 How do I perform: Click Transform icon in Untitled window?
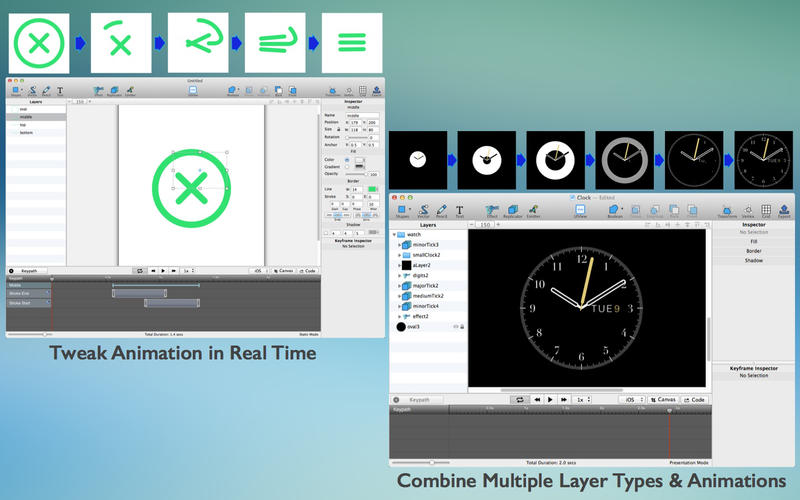pos(333,91)
